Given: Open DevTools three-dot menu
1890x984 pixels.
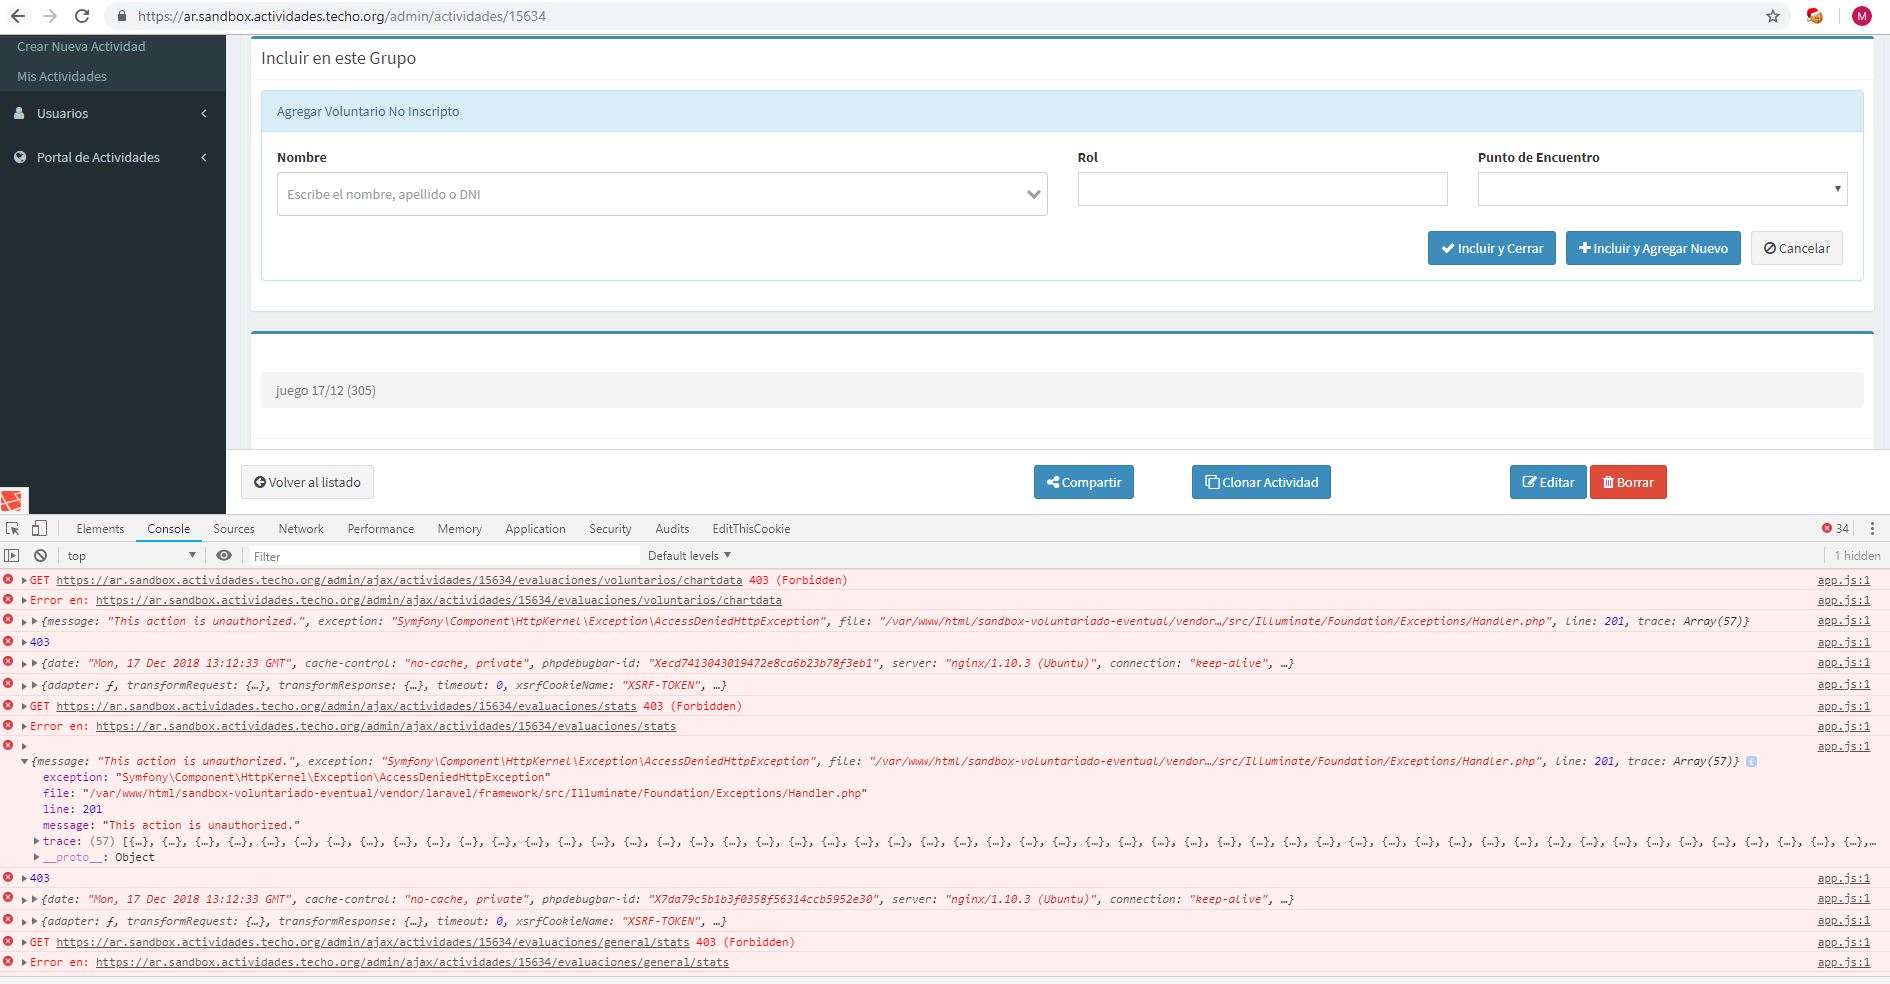Looking at the screenshot, I should pos(1872,528).
